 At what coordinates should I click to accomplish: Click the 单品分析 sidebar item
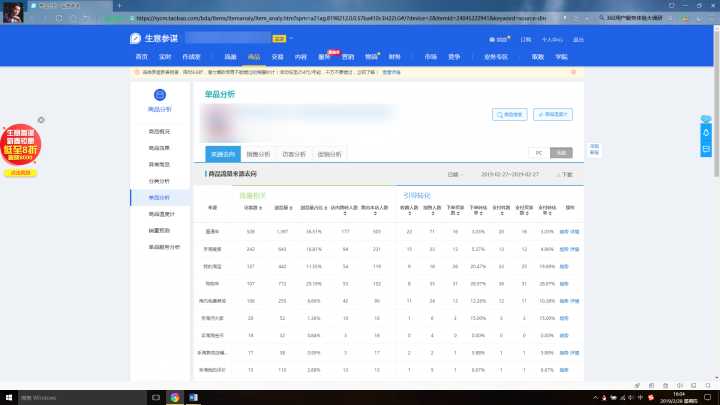click(x=160, y=198)
